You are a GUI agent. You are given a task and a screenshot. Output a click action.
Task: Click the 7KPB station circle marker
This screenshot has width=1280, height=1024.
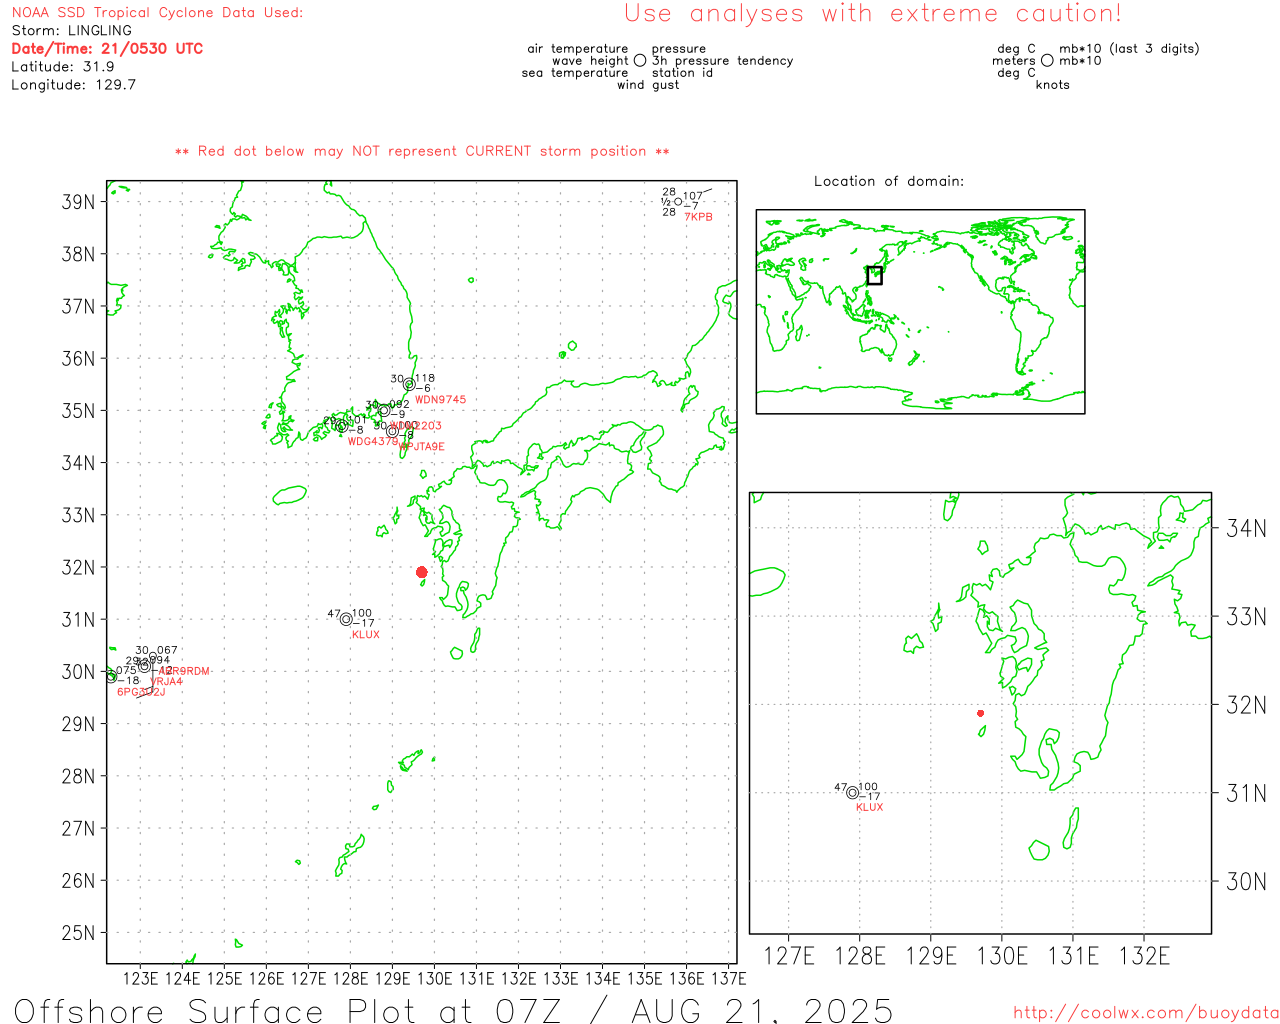[x=678, y=202]
